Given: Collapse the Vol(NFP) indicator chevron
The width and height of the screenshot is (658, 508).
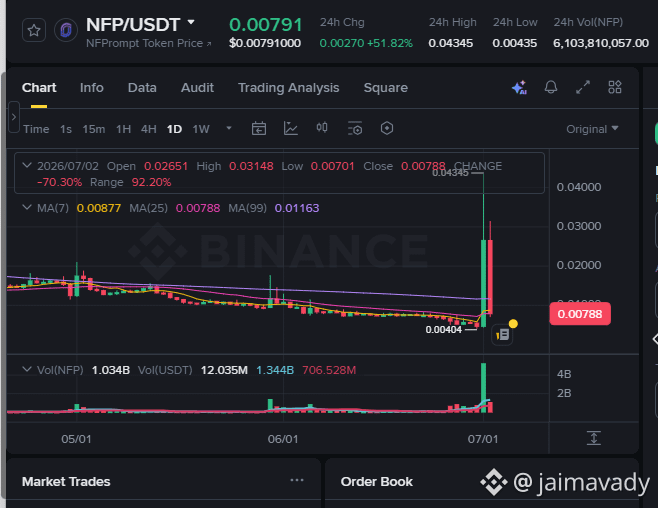Looking at the screenshot, I should [x=27, y=370].
